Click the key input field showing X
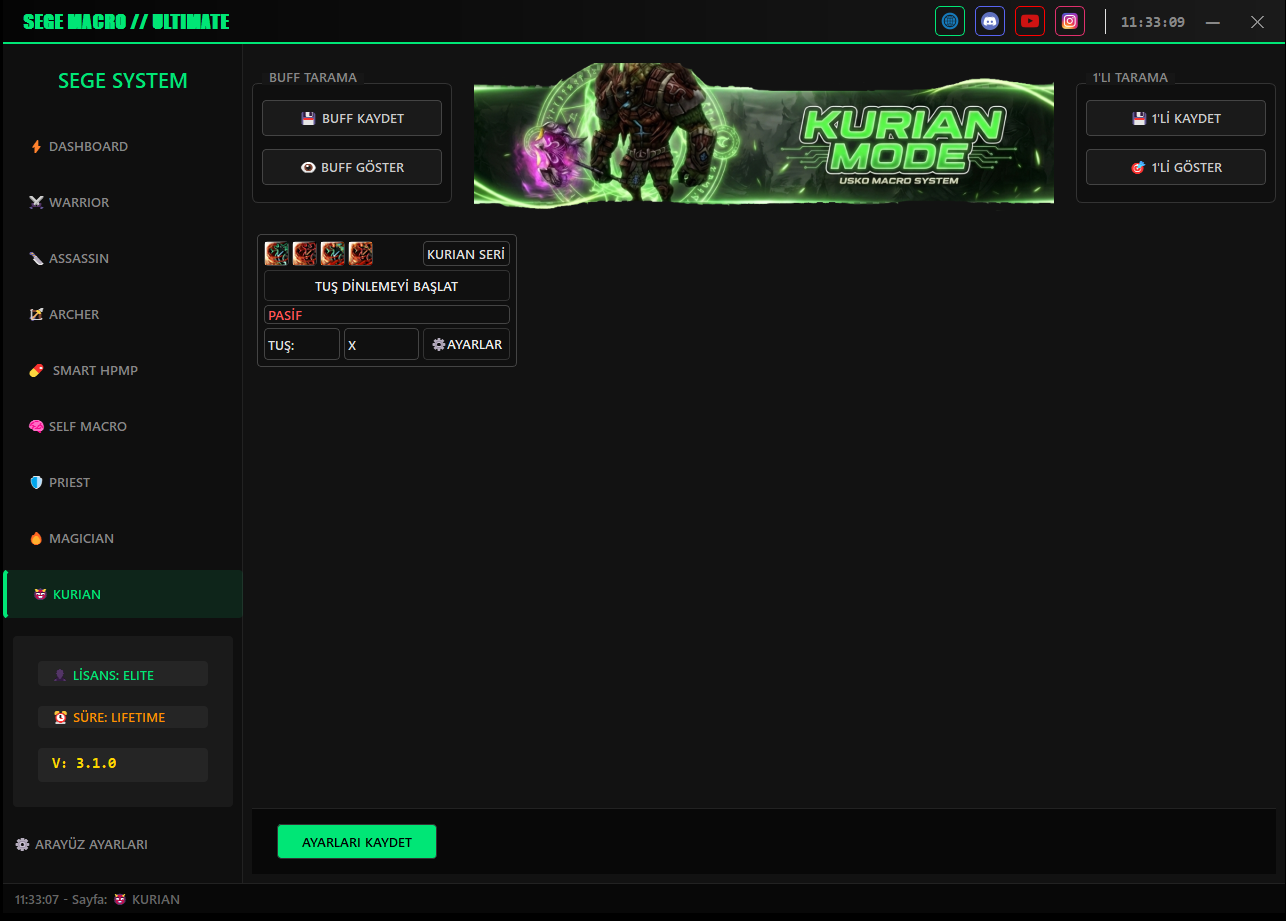The image size is (1286, 921). (381, 344)
